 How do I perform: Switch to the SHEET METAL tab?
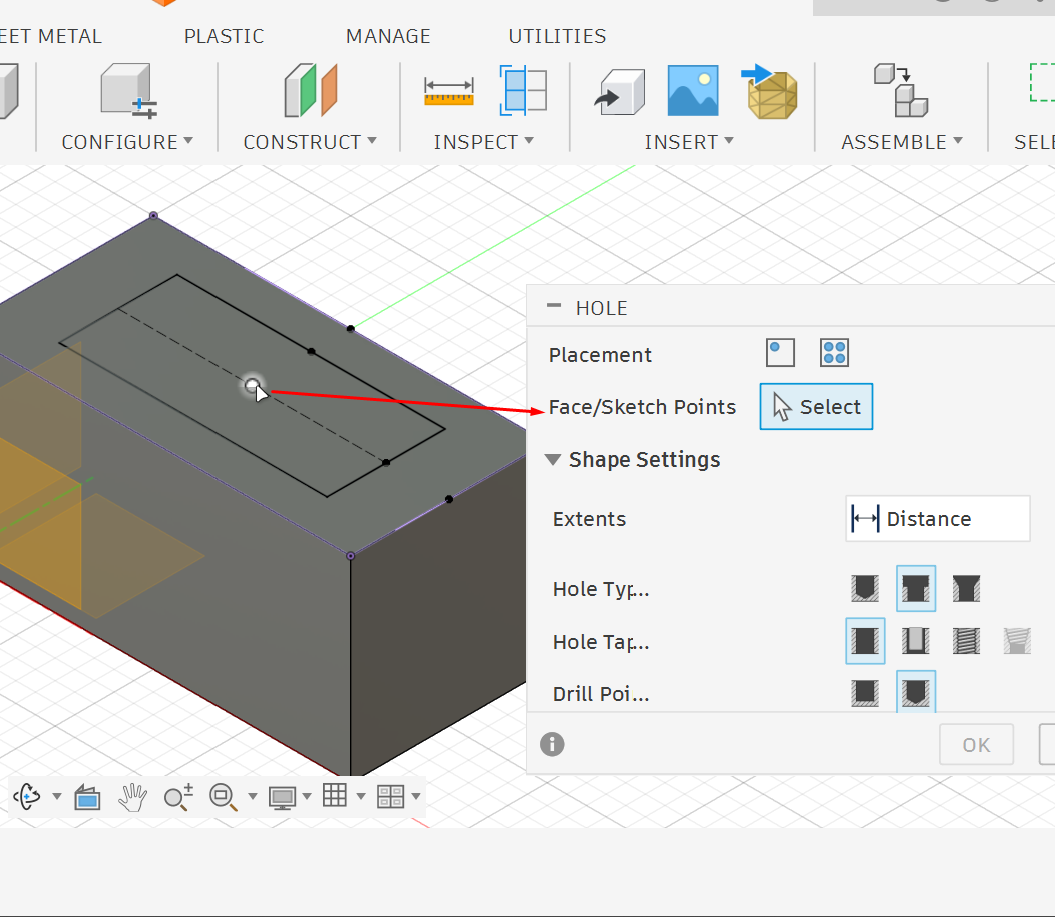pos(51,36)
